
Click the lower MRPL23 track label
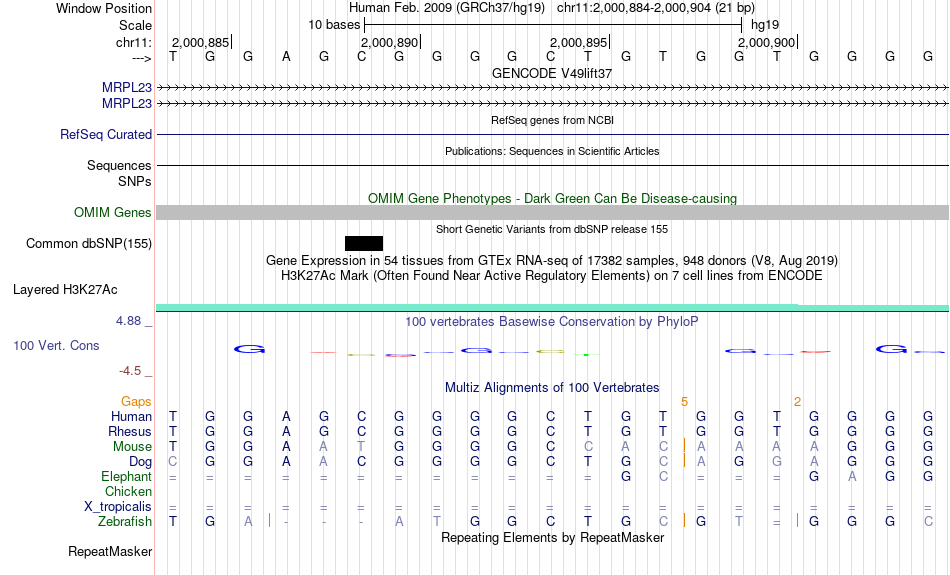(127, 104)
